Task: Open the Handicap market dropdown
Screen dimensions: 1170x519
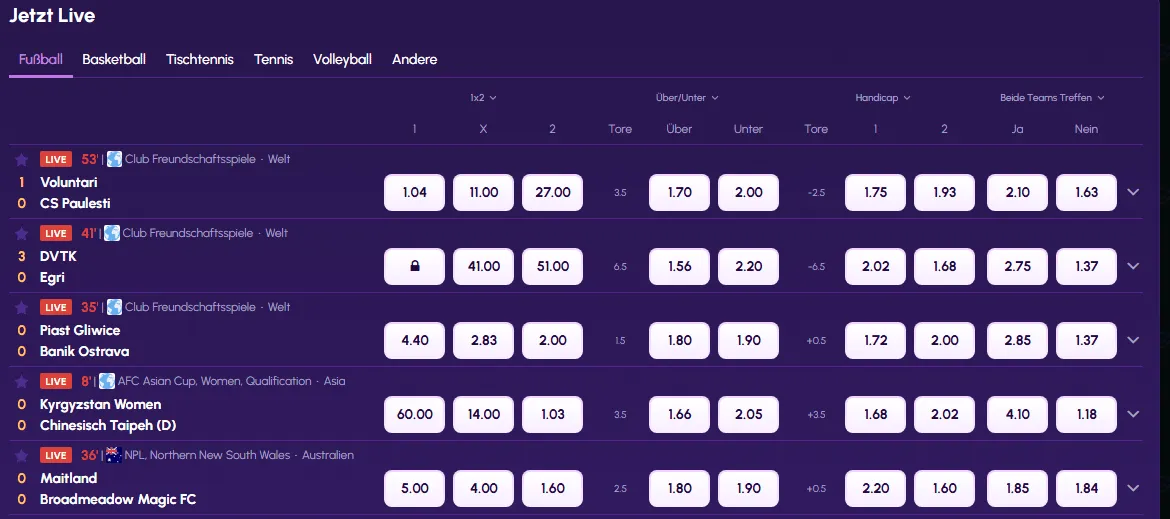Action: coord(883,98)
